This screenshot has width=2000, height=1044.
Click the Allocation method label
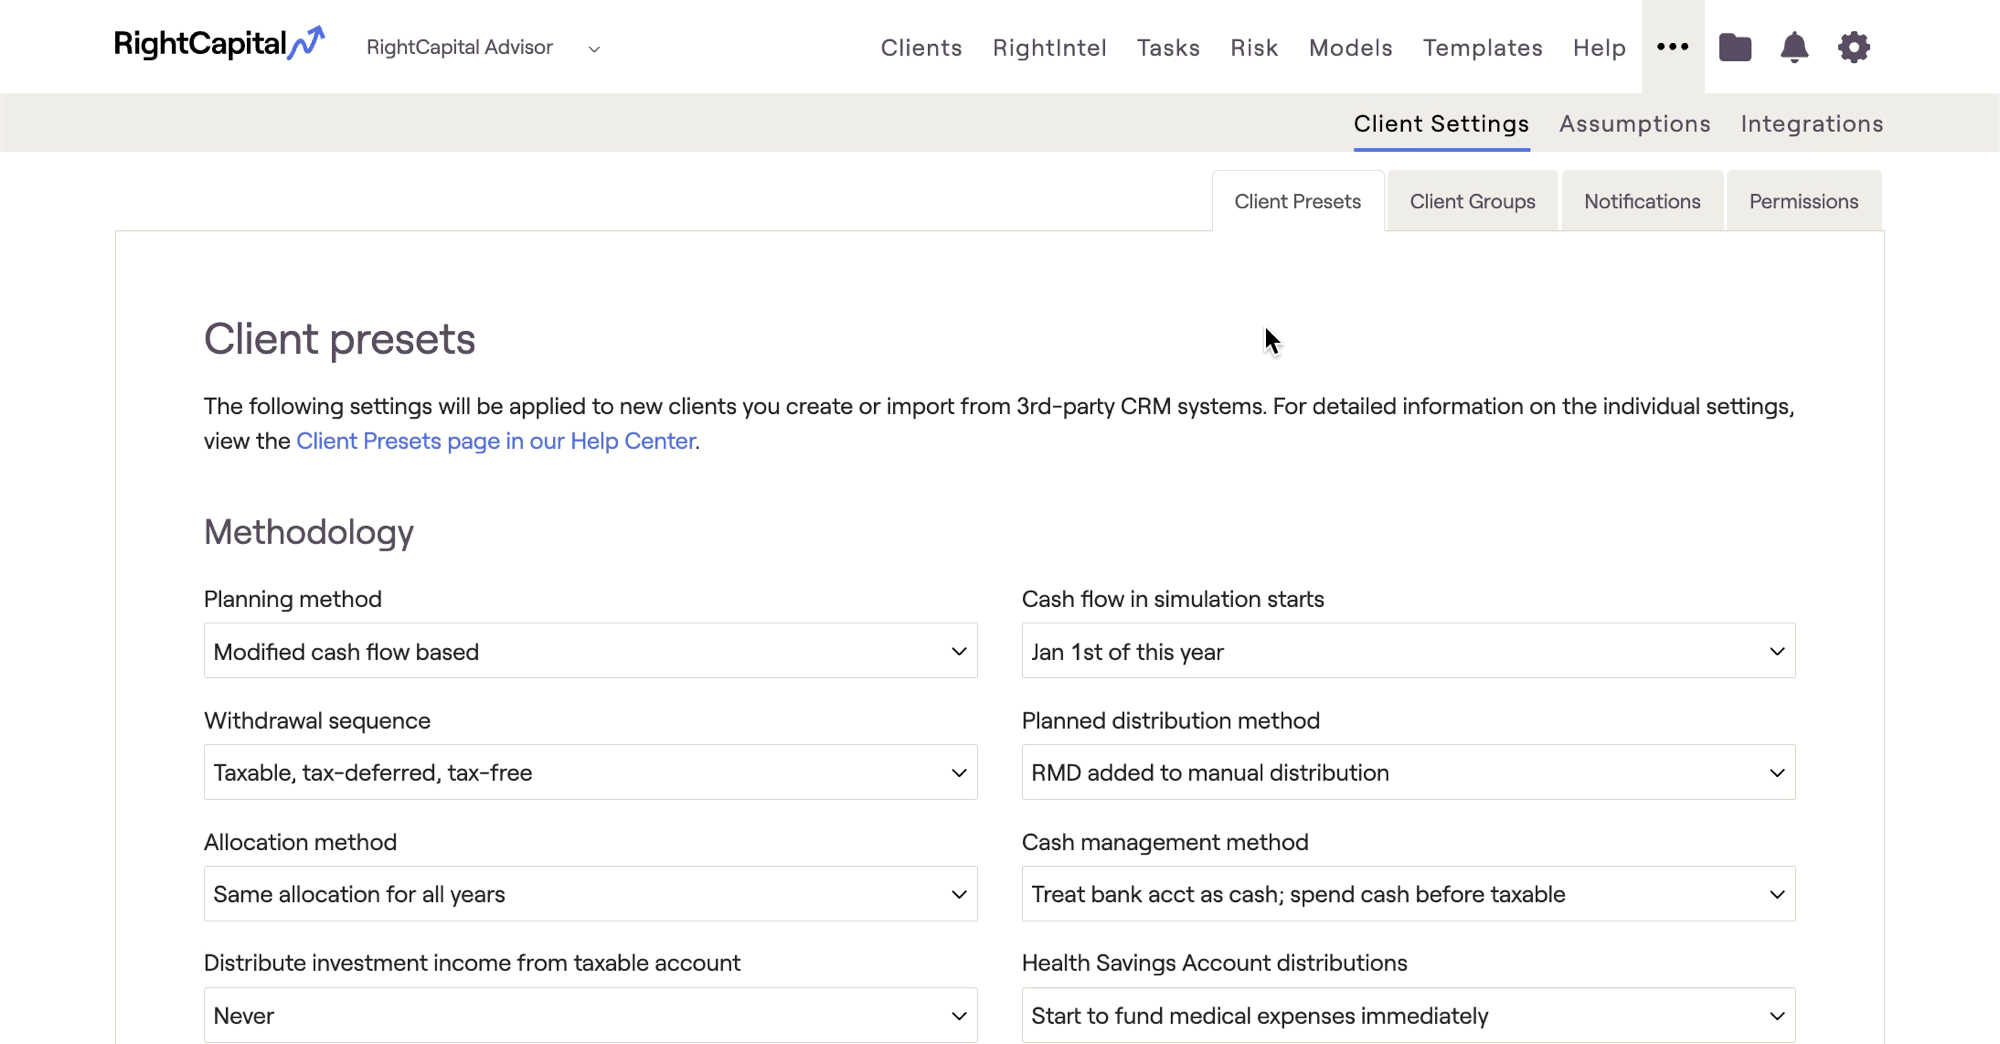[x=300, y=842]
